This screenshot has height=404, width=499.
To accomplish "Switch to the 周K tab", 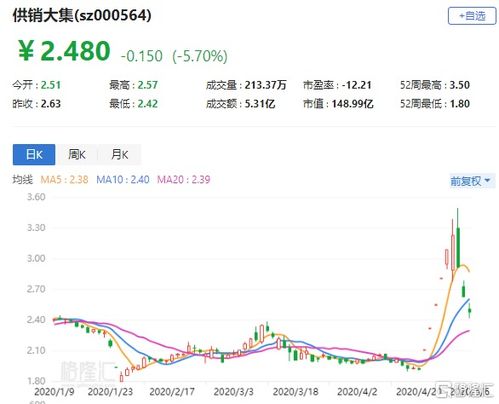I will coord(77,155).
